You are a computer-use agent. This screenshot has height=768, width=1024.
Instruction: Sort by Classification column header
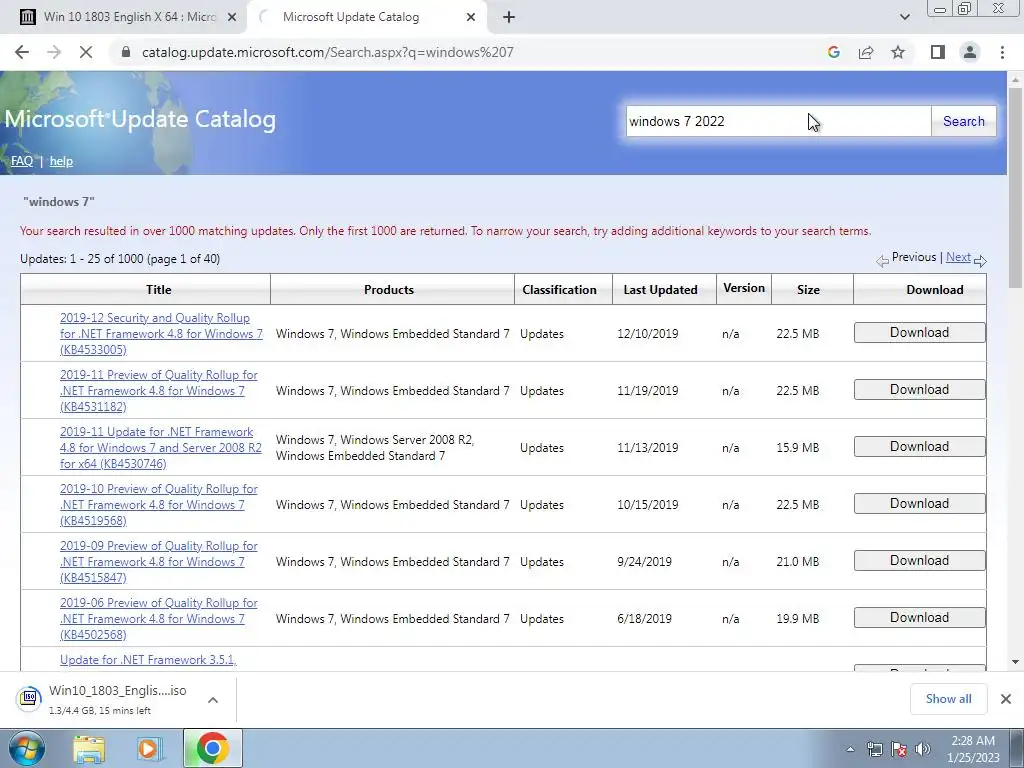click(559, 289)
